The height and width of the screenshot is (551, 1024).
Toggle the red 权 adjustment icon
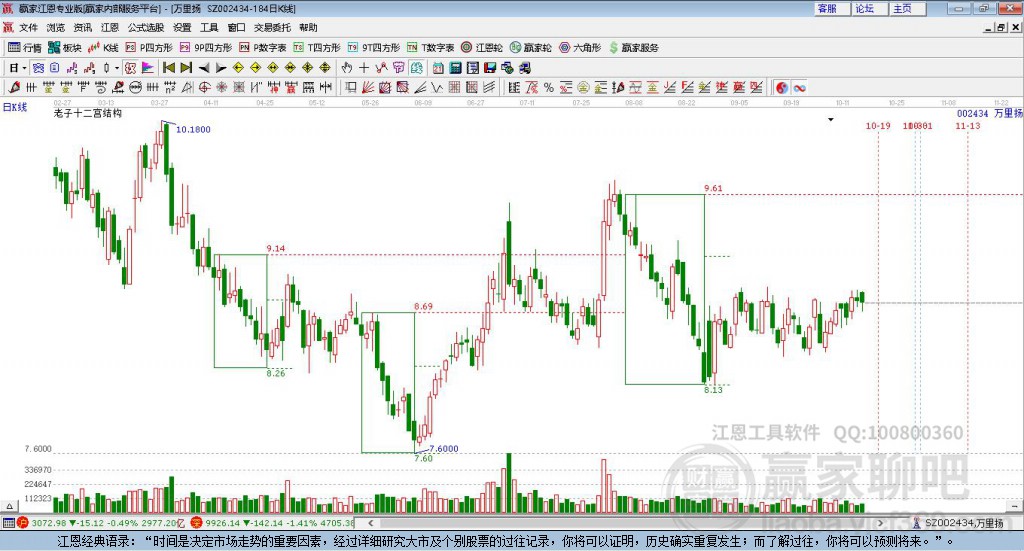click(x=131, y=68)
